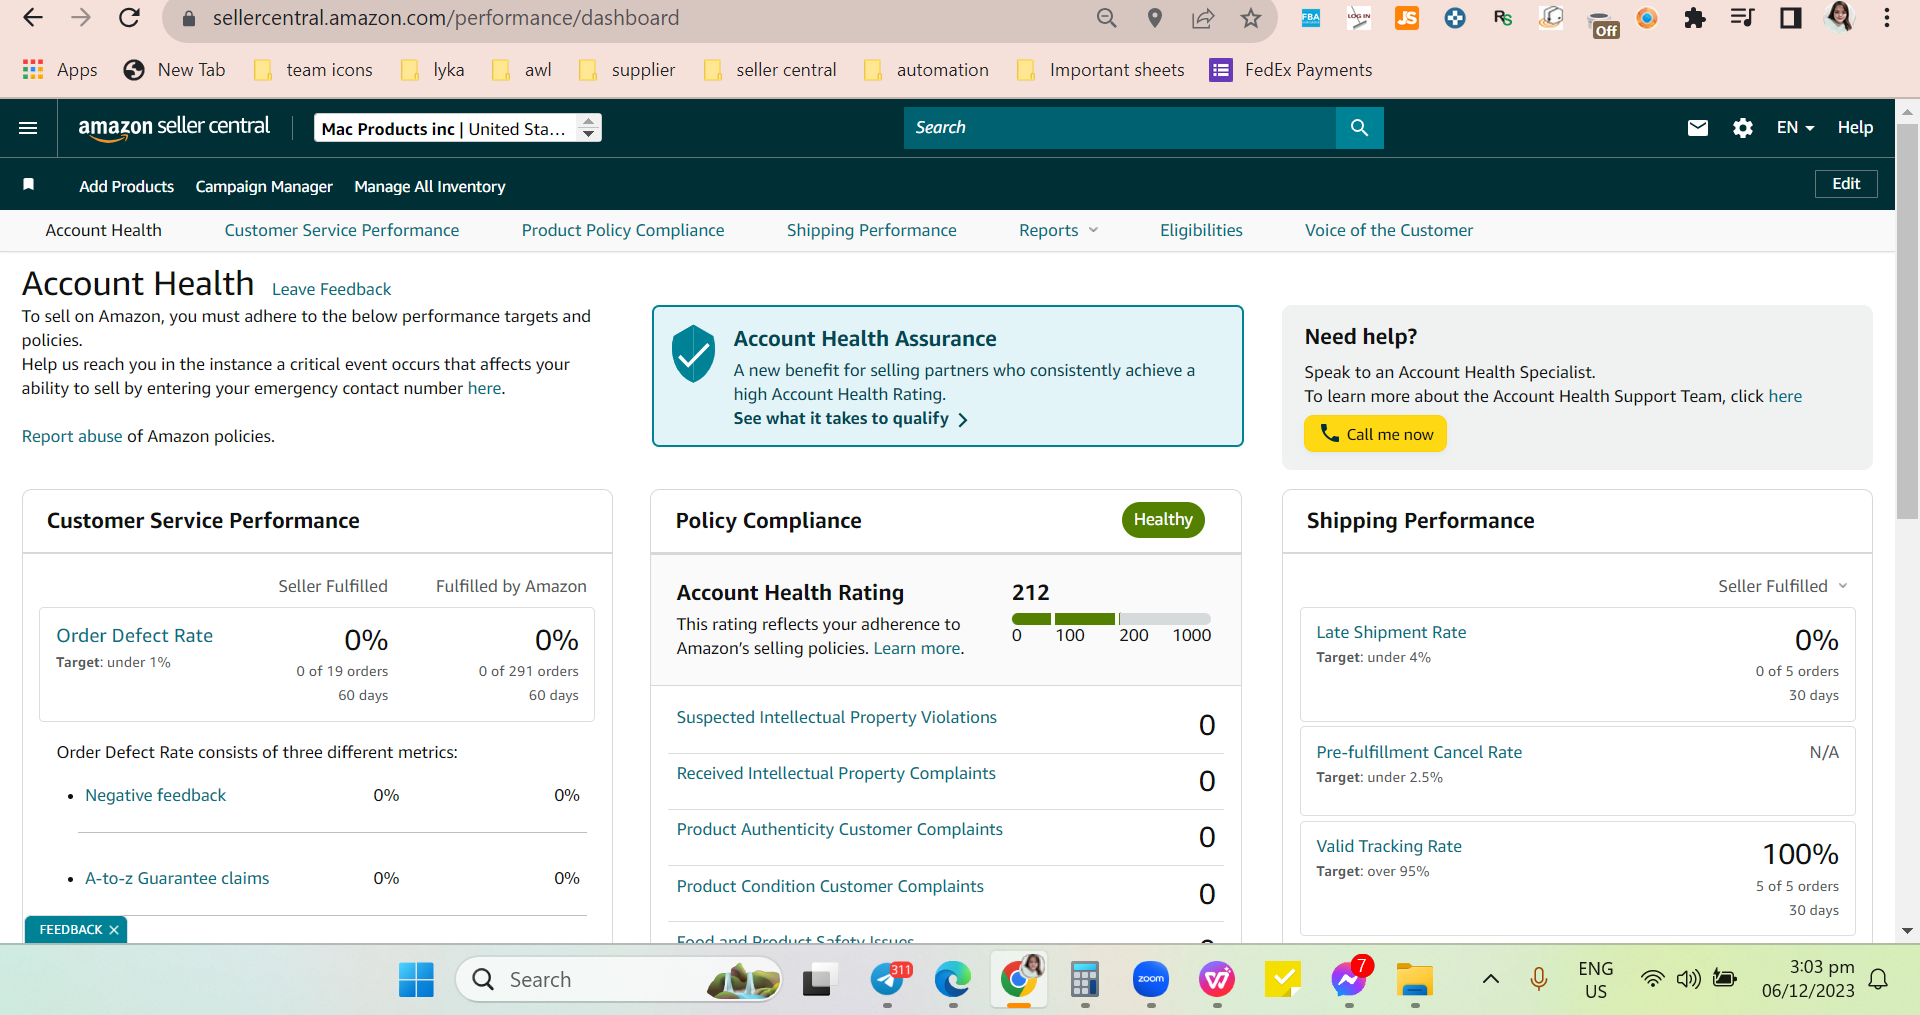Screen dimensions: 1920x1015
Task: Click the Account Health Assurance shield icon
Action: (x=693, y=353)
